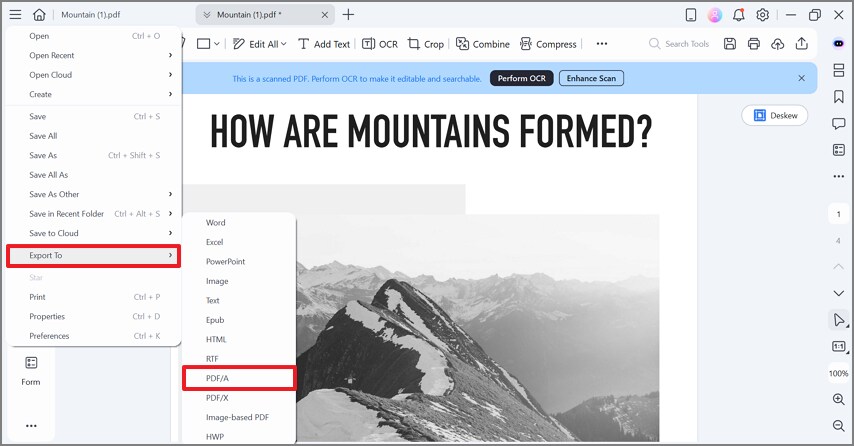Expand Open Cloud submenu
Image resolution: width=854 pixels, height=446 pixels.
94,75
